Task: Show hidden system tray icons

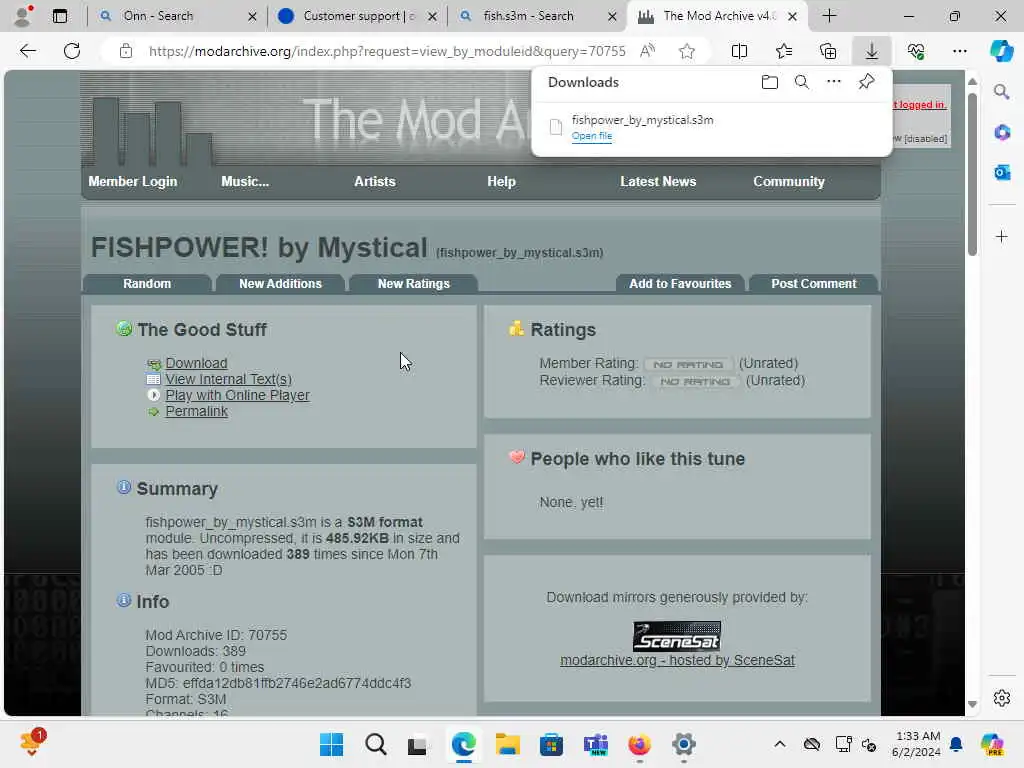Action: pyautogui.click(x=780, y=744)
